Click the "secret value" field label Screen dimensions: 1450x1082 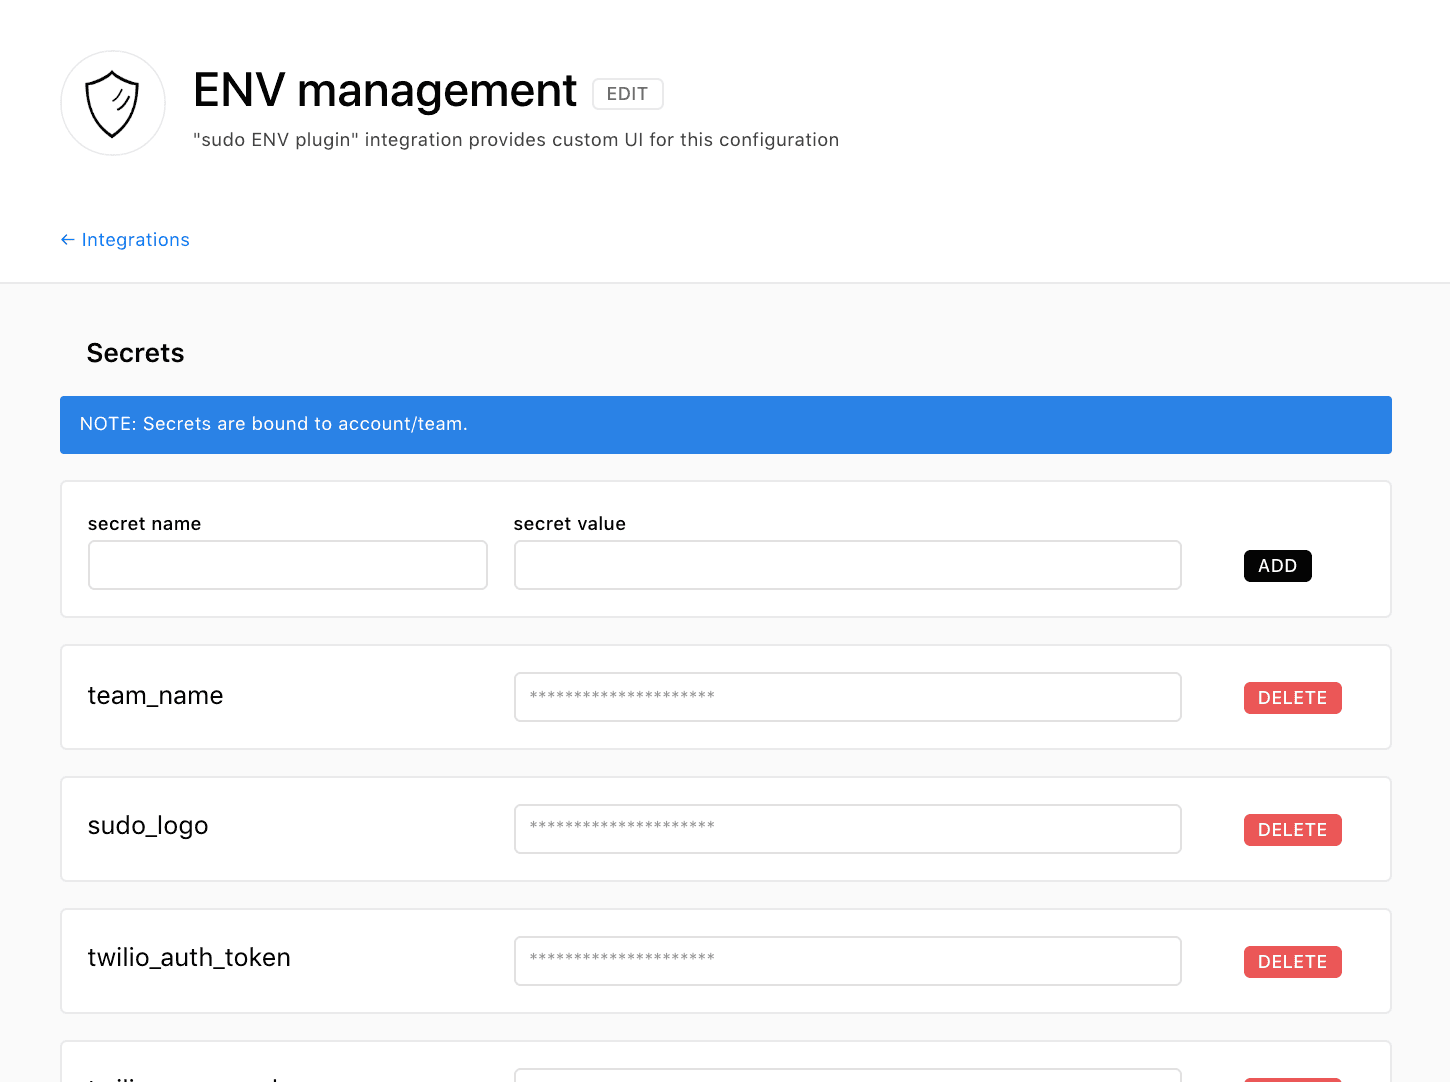[569, 524]
